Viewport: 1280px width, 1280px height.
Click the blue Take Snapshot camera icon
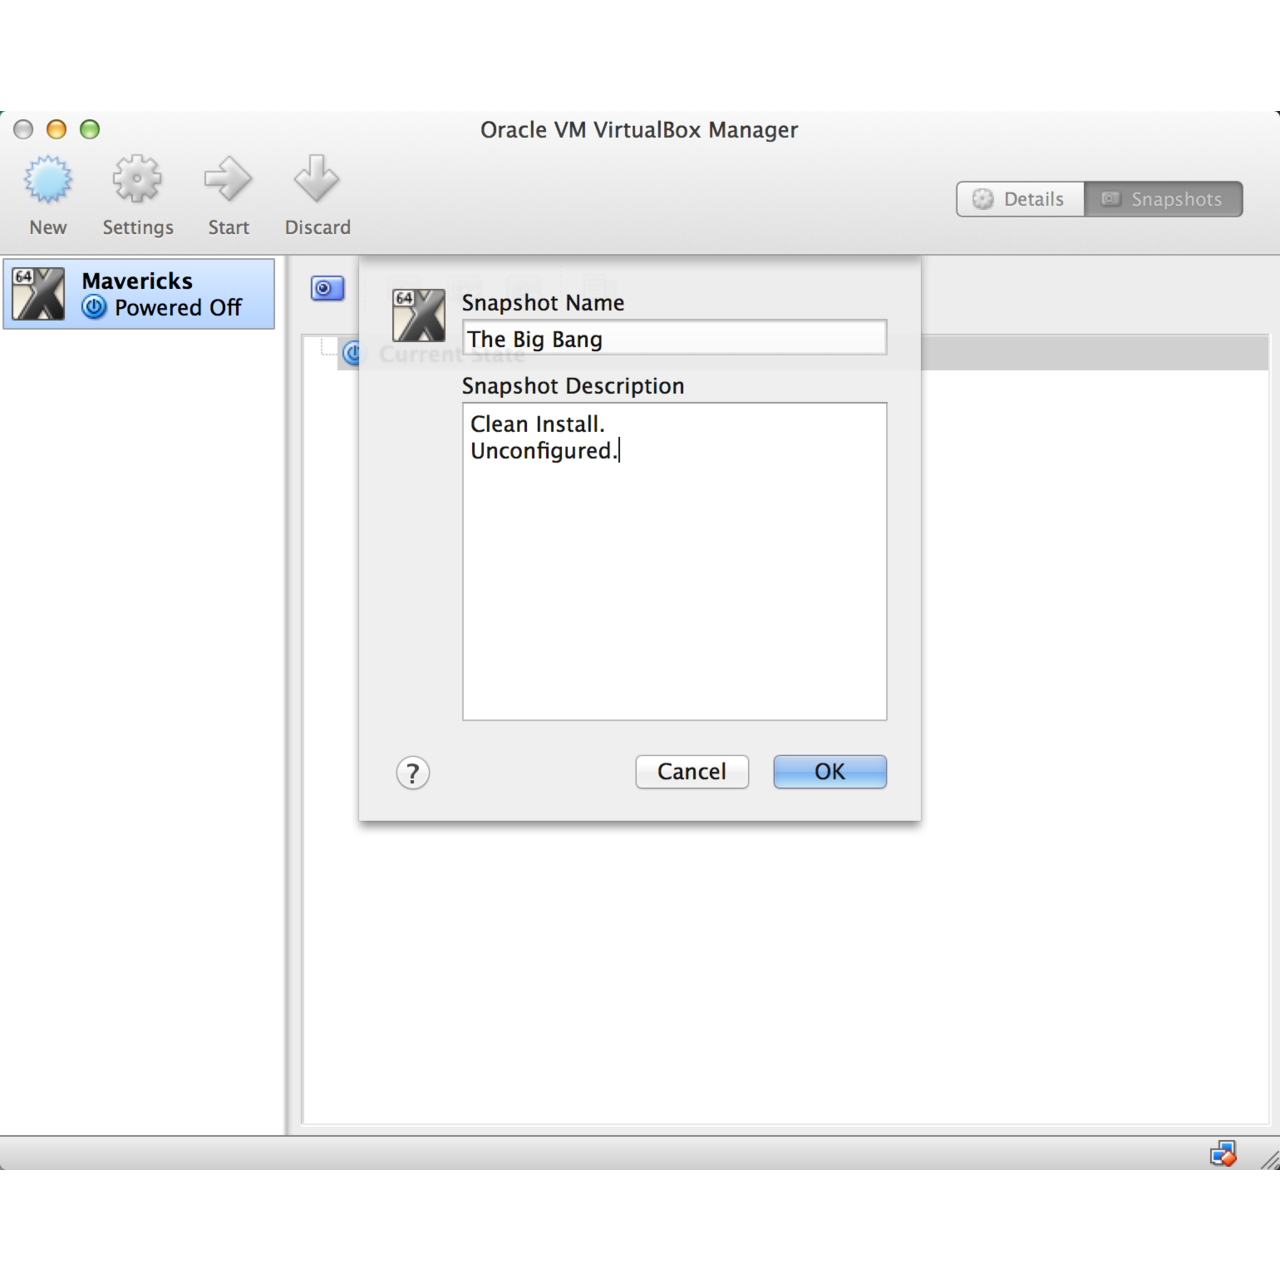tap(327, 288)
